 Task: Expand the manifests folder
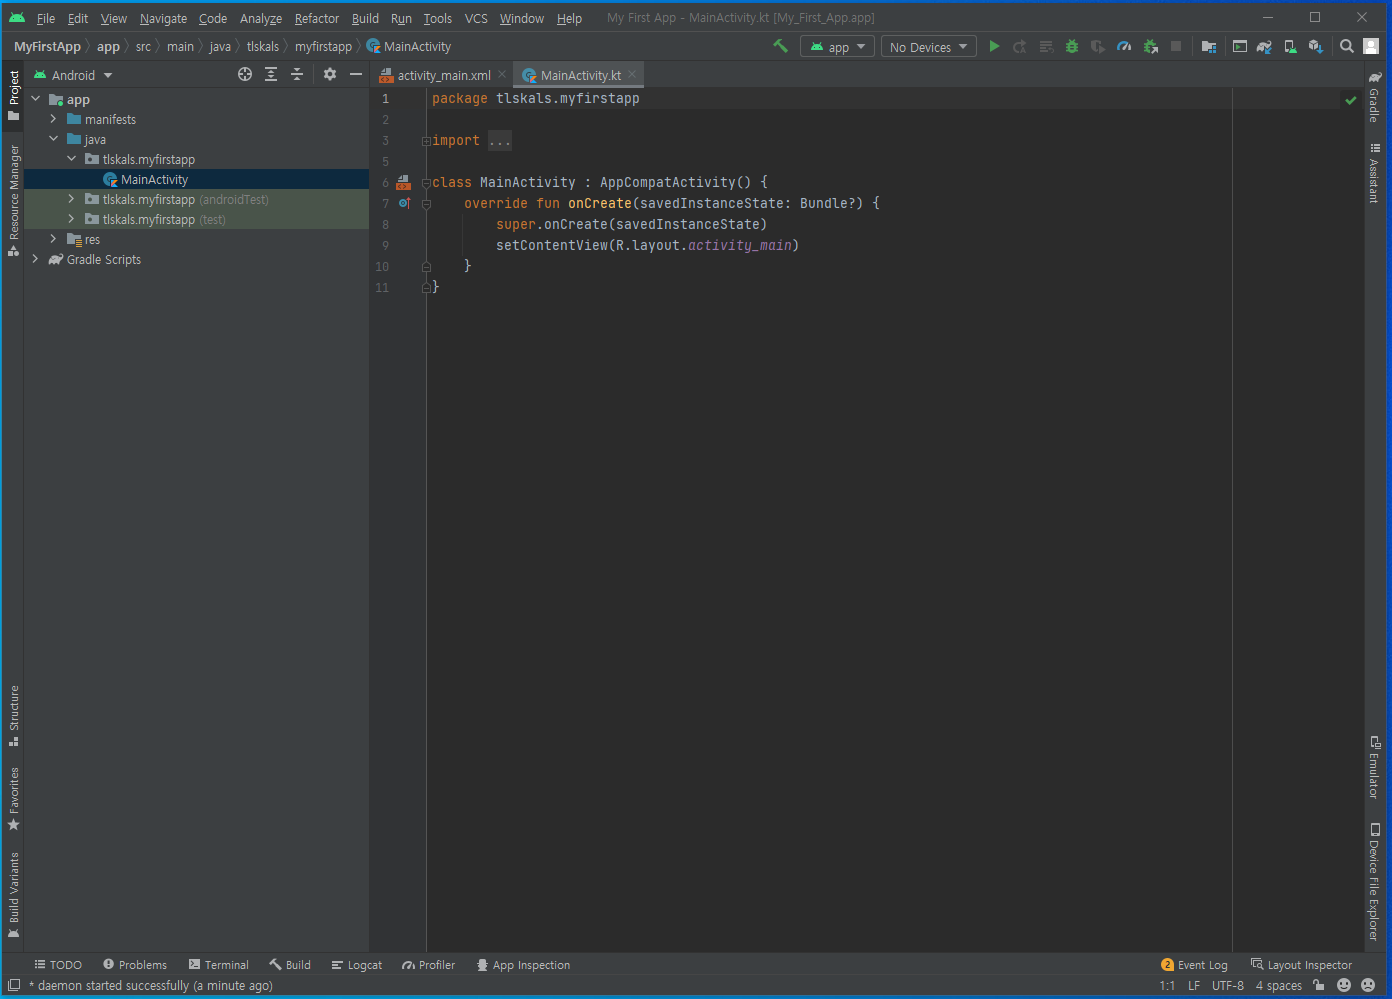click(x=54, y=119)
